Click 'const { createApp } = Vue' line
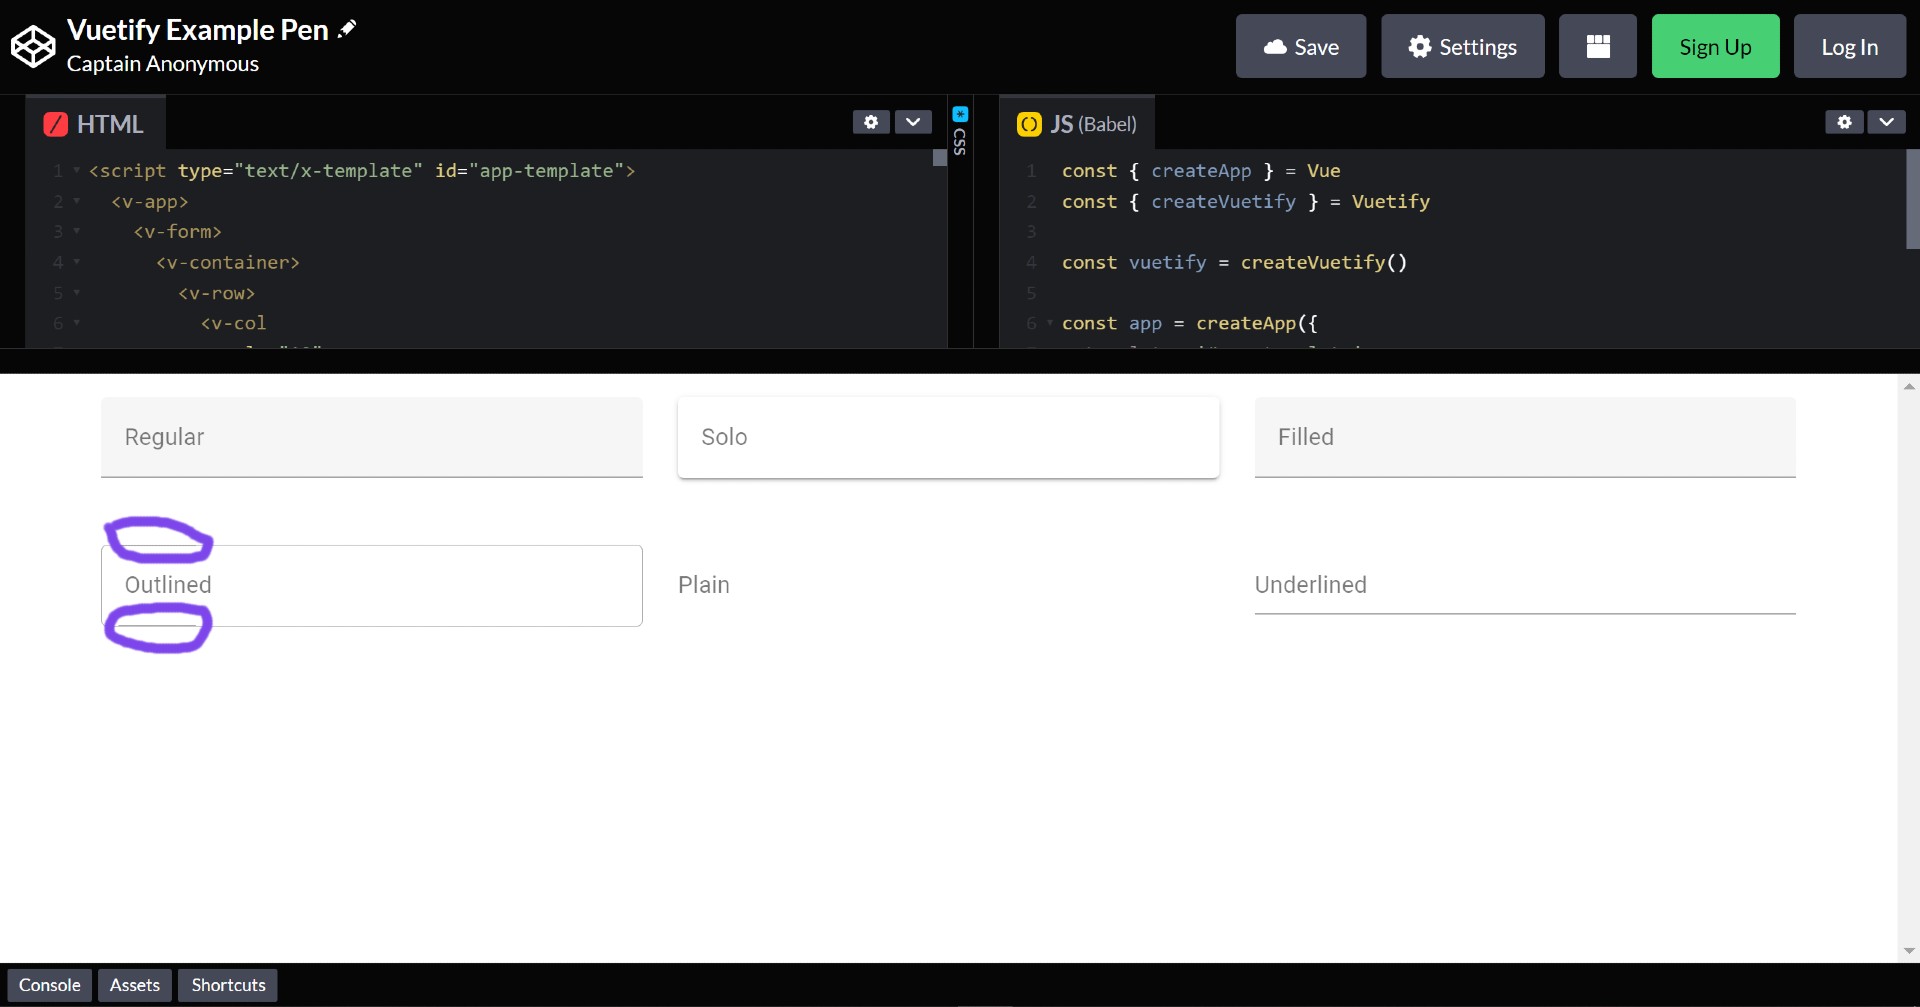This screenshot has height=1007, width=1920. coord(1201,171)
